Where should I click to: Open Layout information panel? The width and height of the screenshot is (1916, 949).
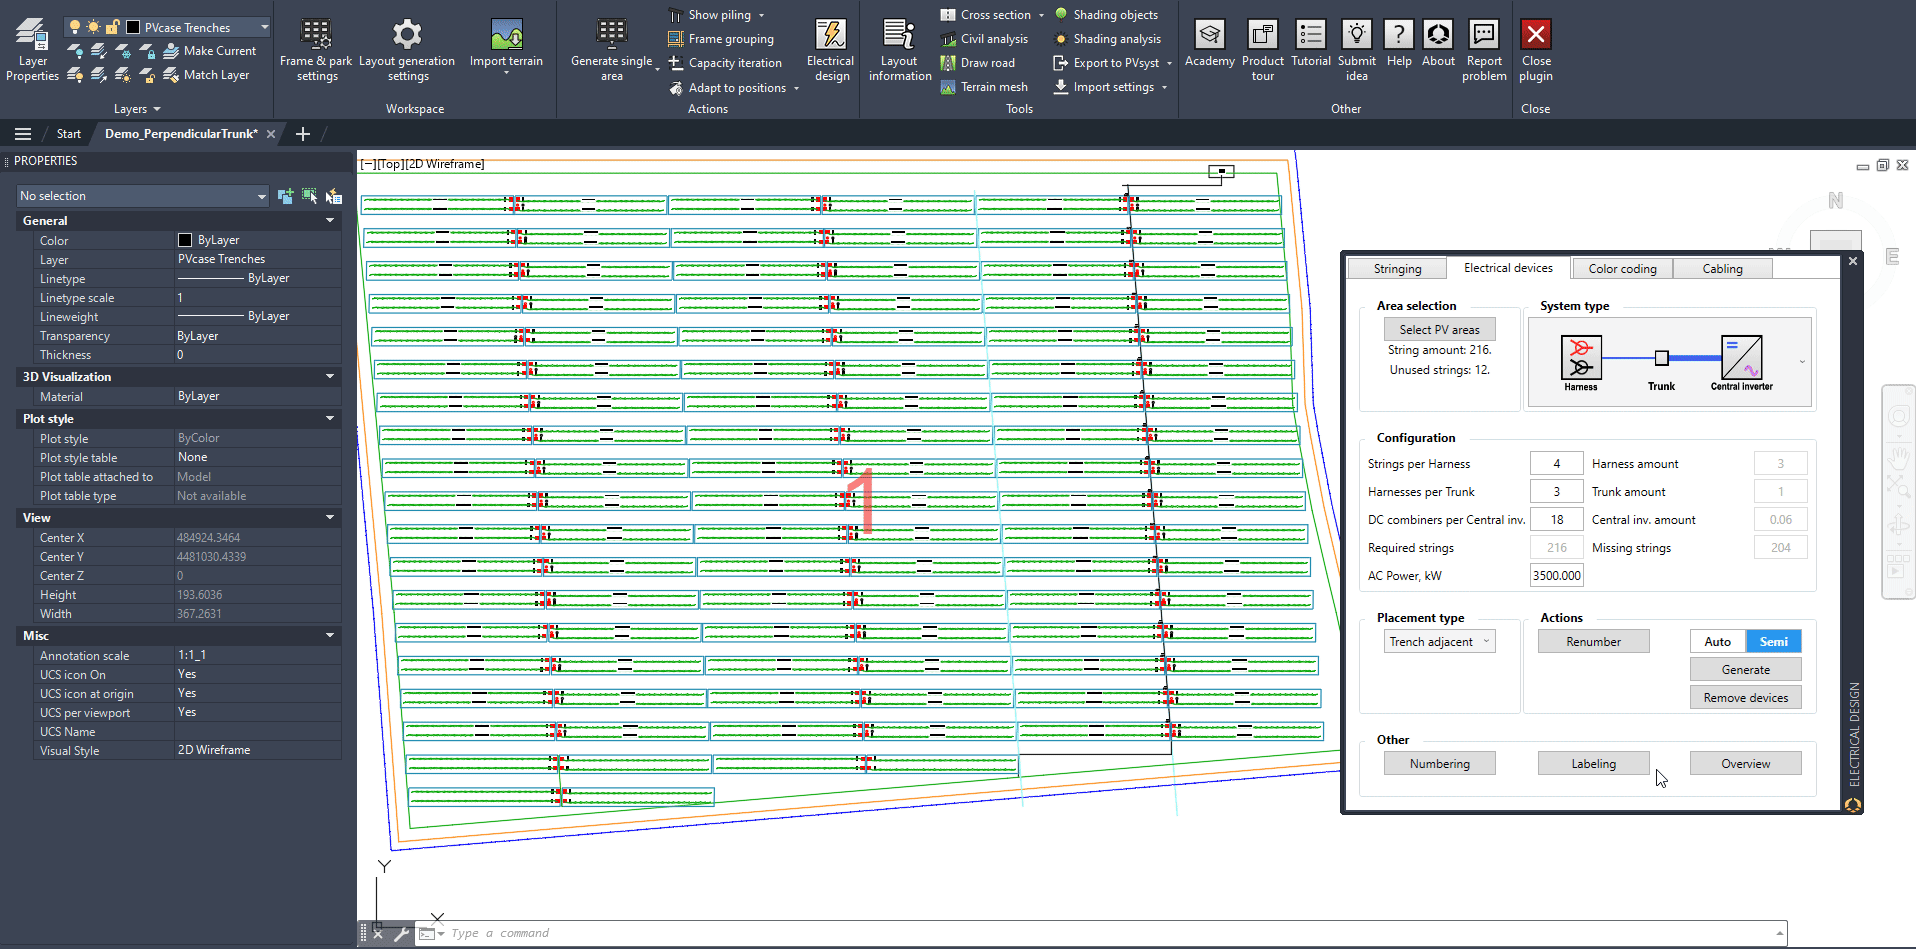(899, 35)
